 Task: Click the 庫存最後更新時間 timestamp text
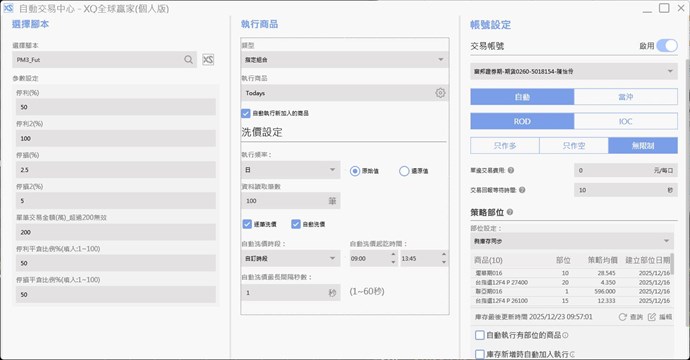(533, 317)
